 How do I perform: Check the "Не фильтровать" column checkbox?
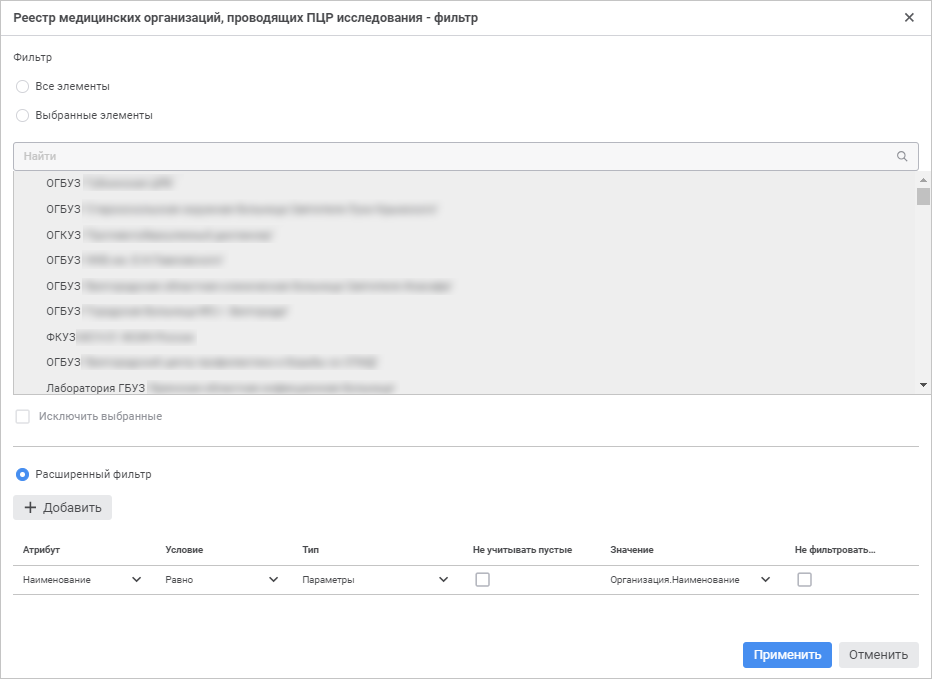click(x=804, y=579)
